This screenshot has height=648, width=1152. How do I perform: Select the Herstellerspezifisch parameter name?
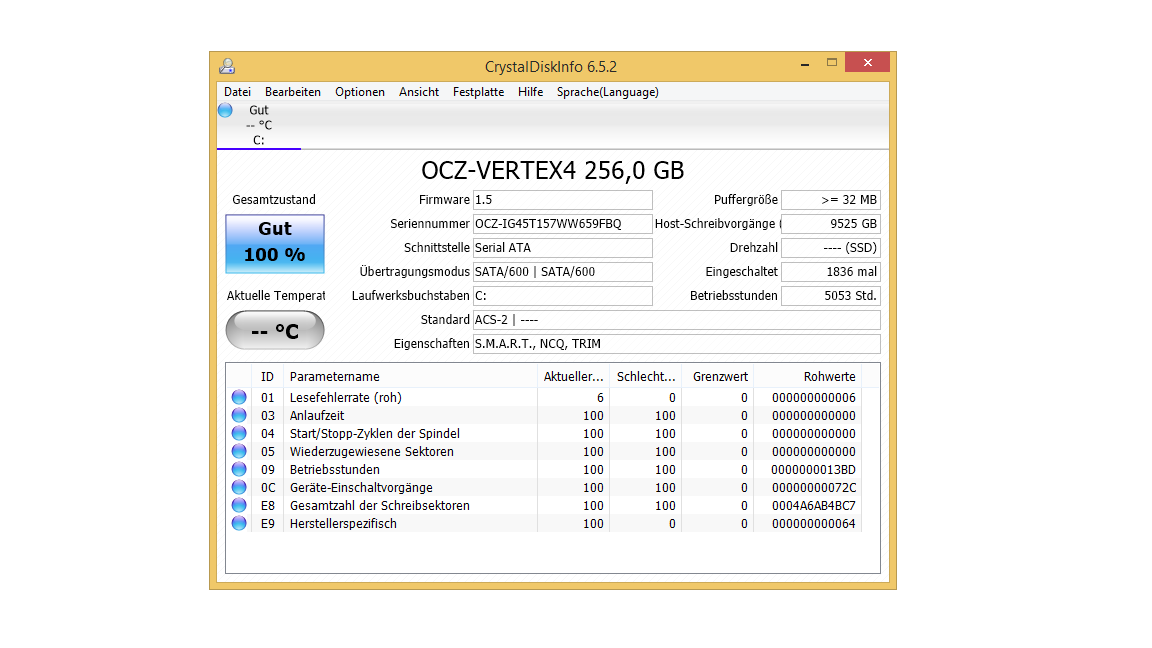(343, 523)
